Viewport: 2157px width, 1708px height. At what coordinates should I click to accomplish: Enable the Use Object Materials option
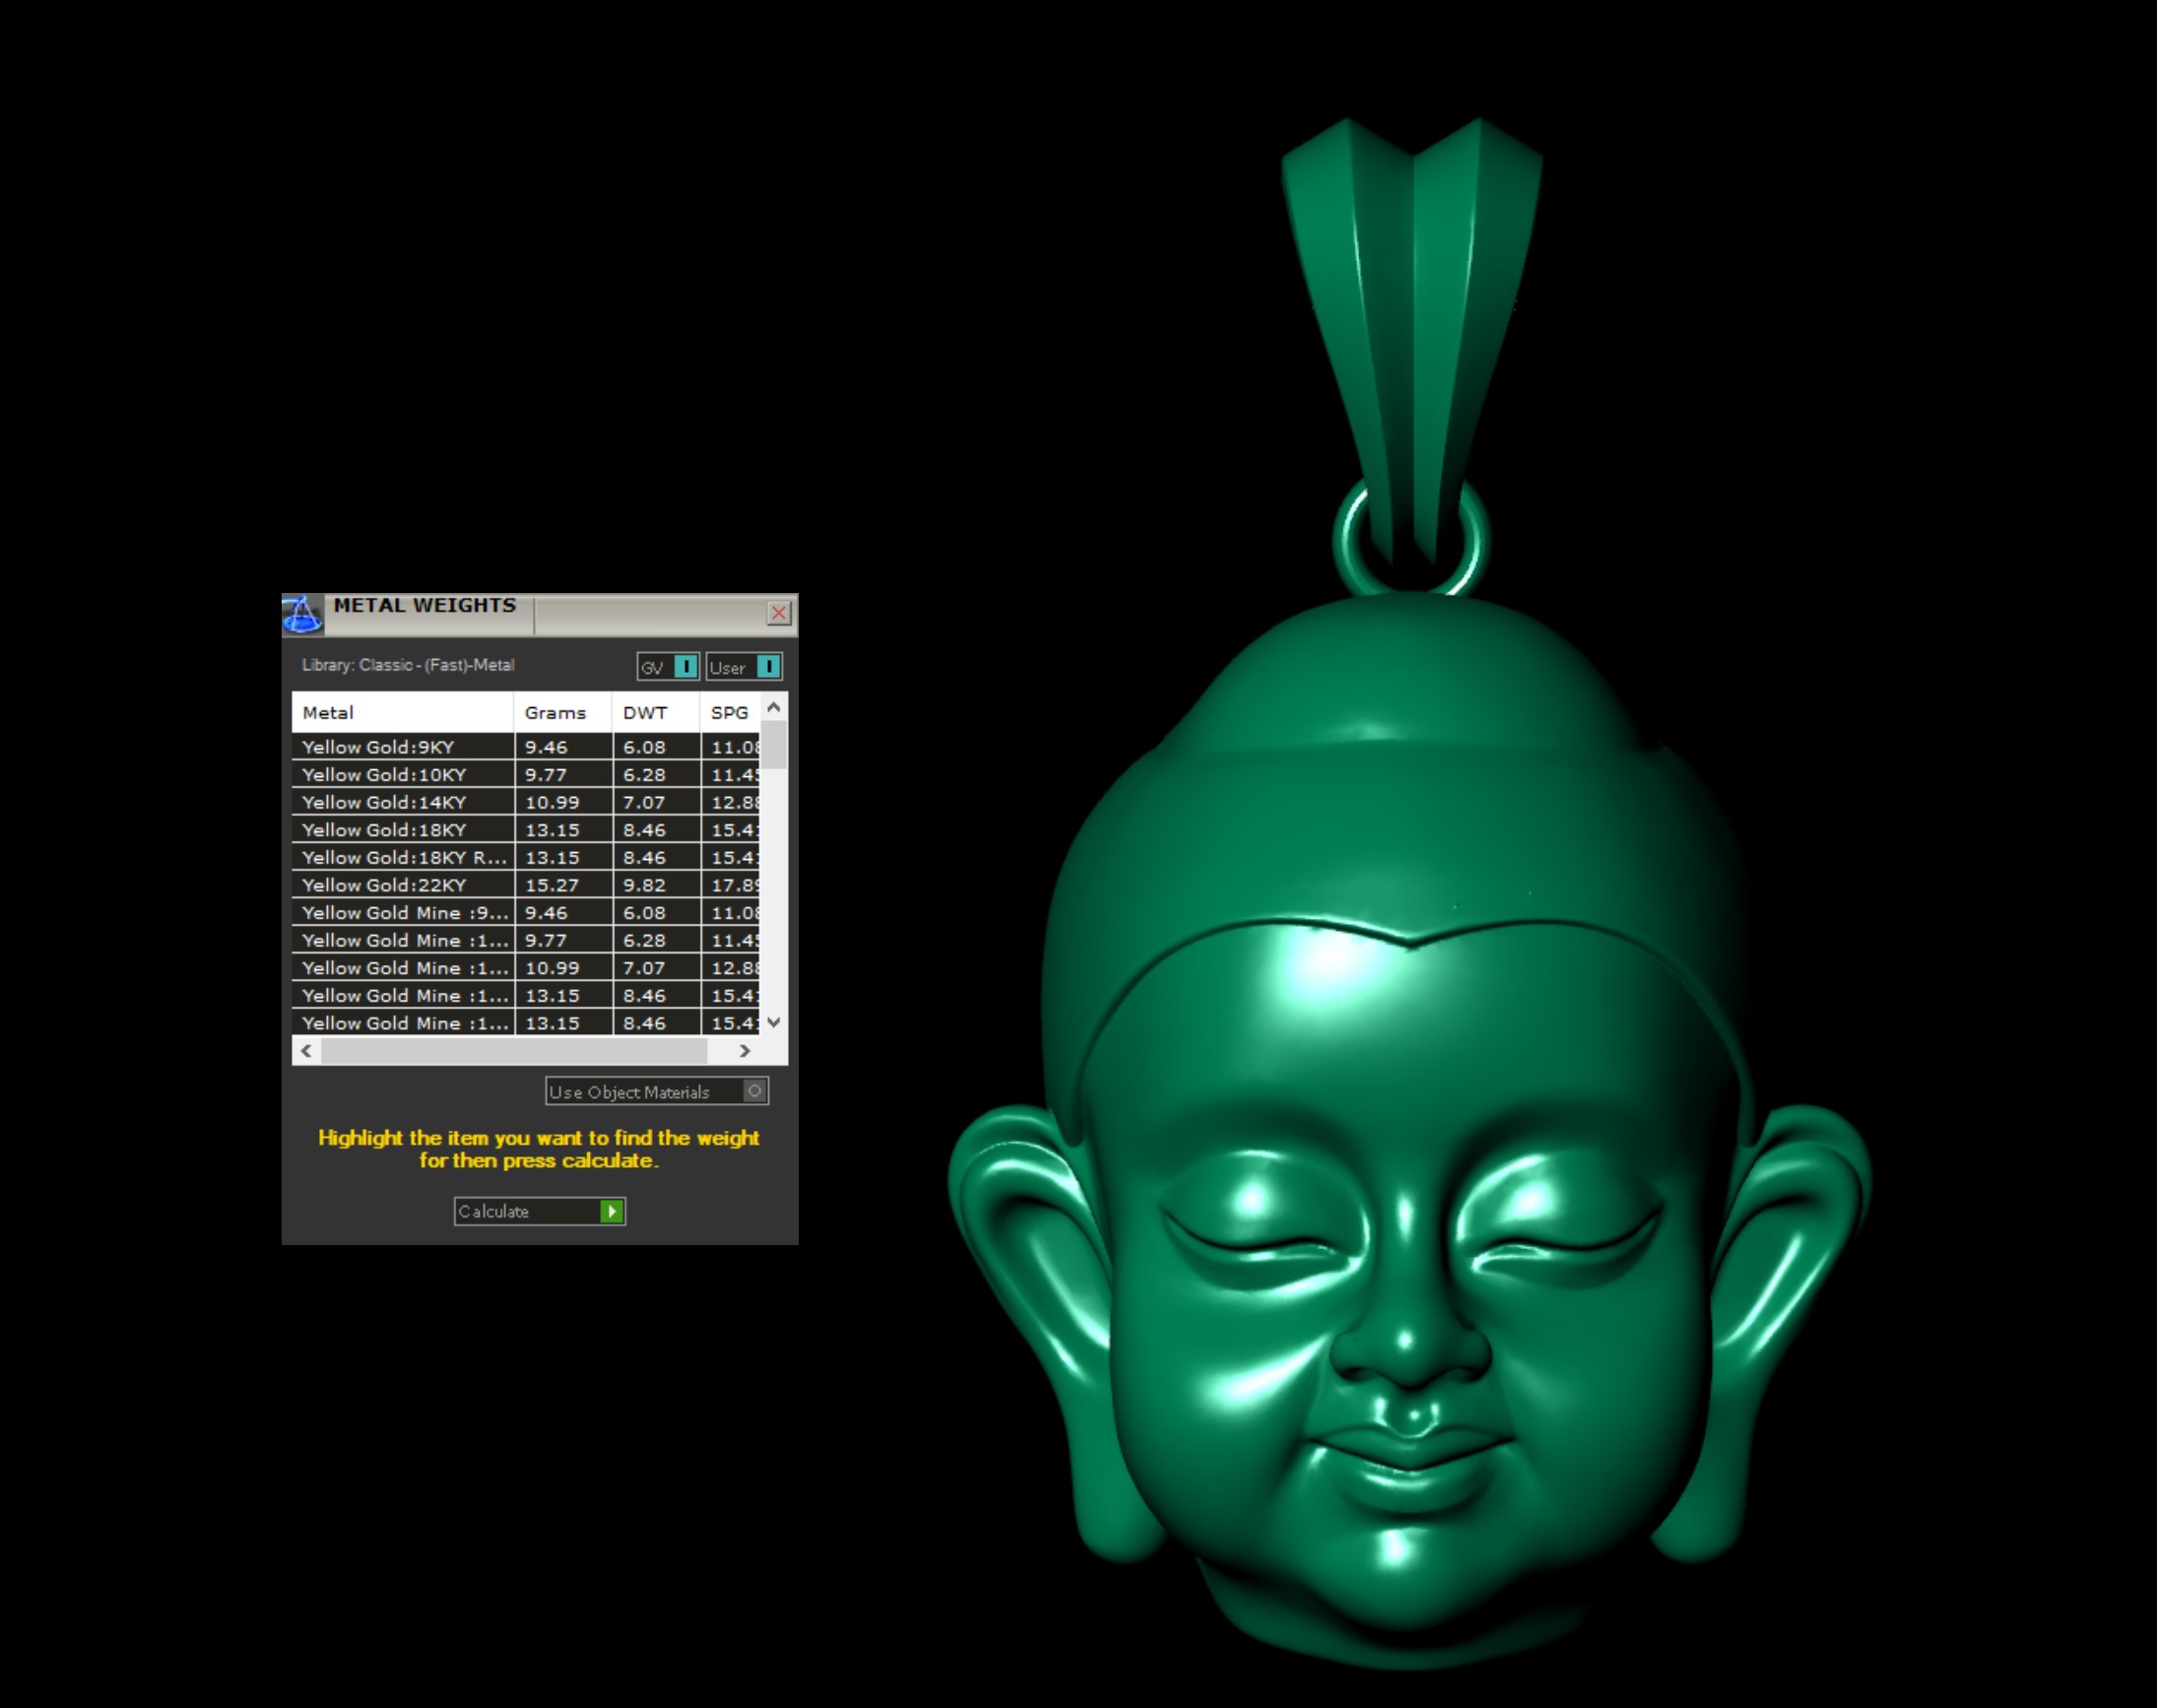(x=755, y=1092)
